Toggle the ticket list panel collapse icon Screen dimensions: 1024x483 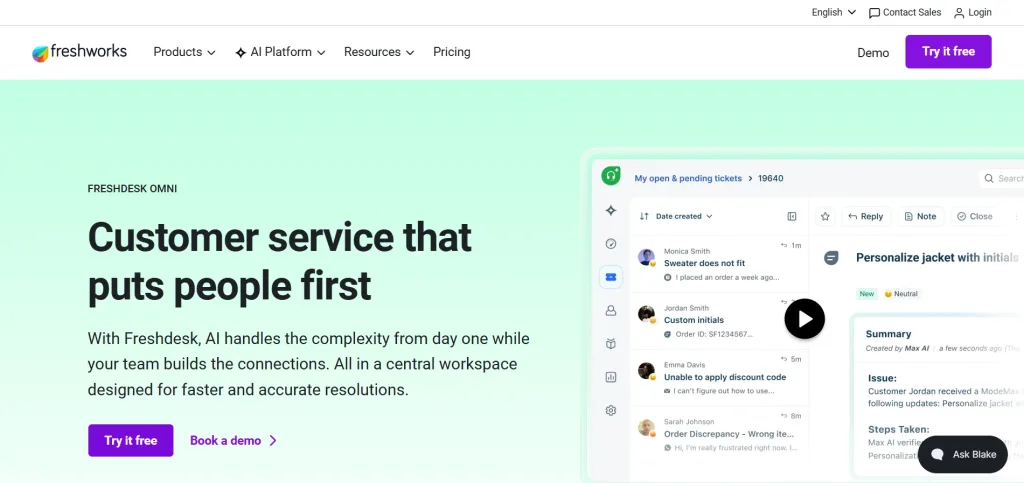click(x=792, y=216)
